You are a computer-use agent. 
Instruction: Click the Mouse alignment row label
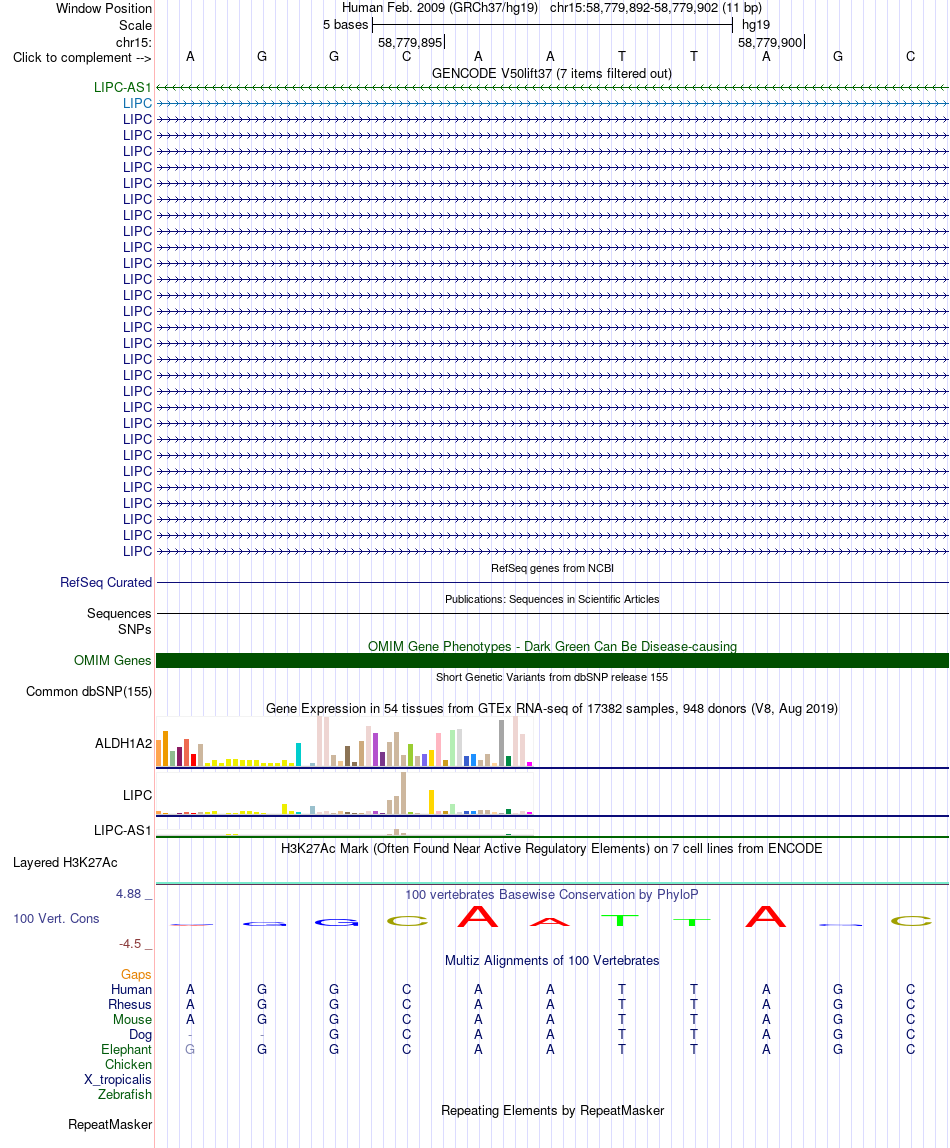132,1020
